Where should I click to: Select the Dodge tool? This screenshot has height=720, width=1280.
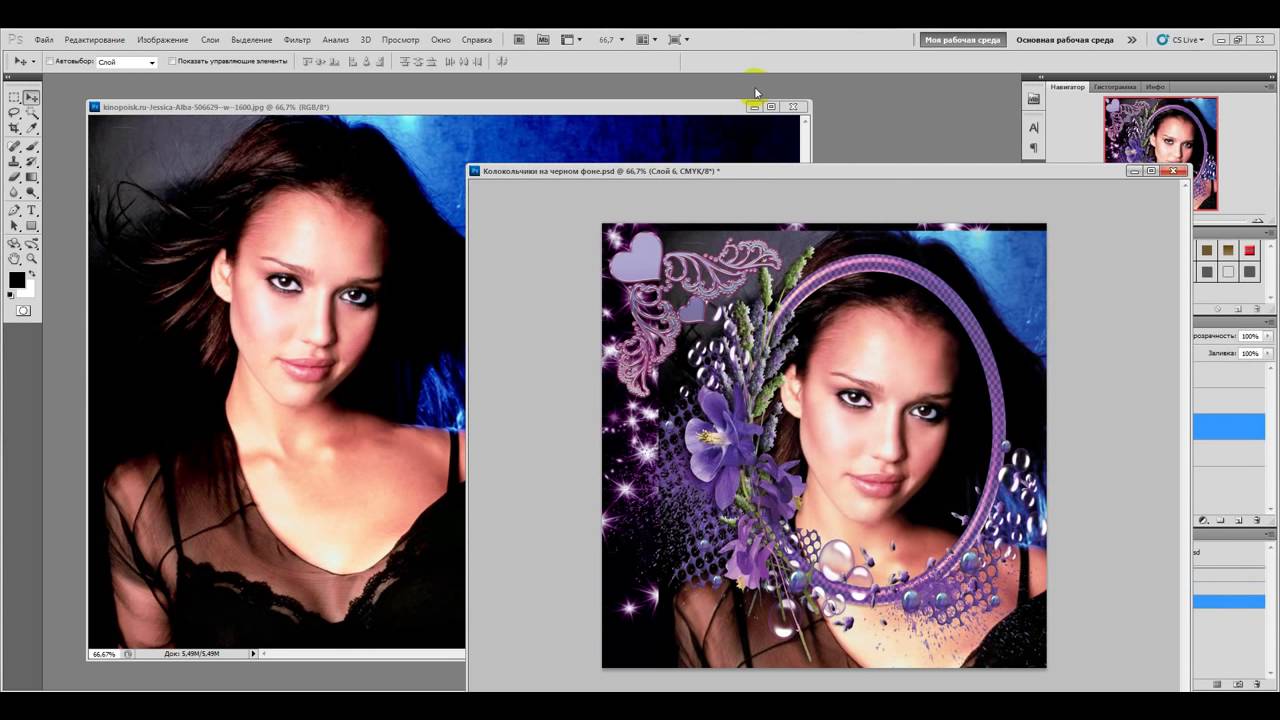tap(32, 192)
